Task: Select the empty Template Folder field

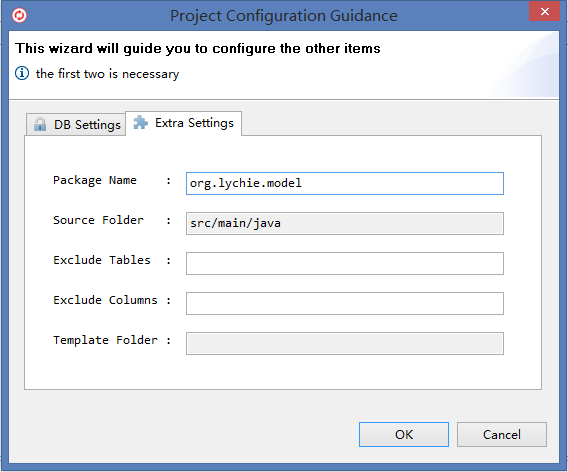Action: pos(345,343)
